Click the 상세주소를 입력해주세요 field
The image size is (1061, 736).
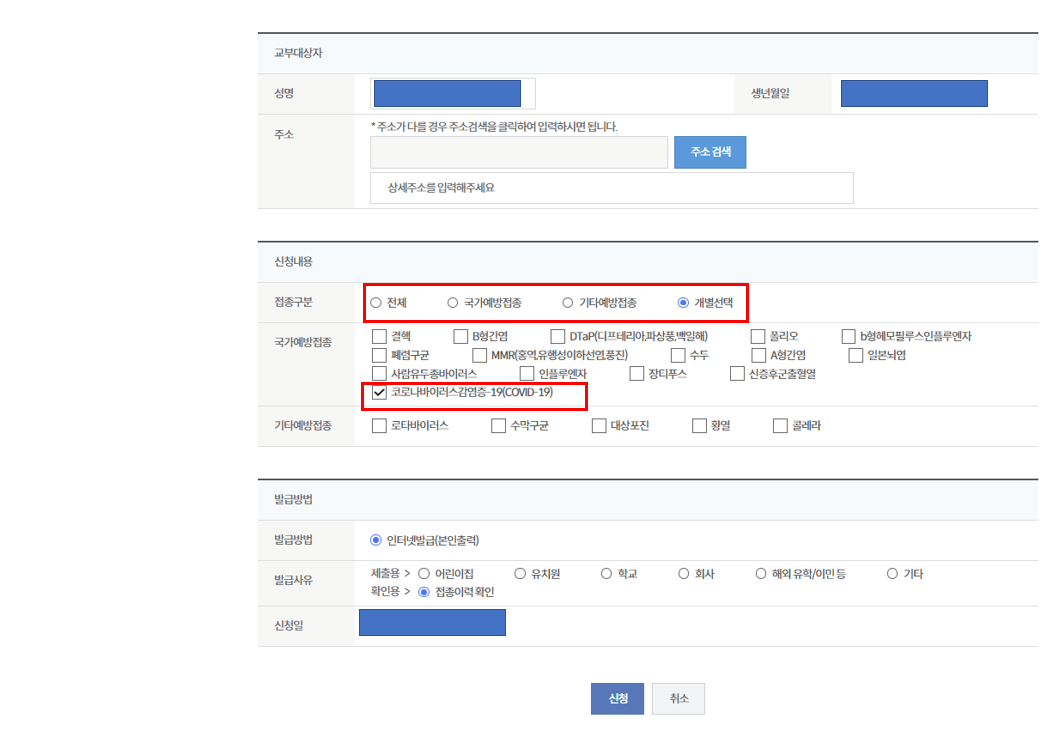[612, 188]
